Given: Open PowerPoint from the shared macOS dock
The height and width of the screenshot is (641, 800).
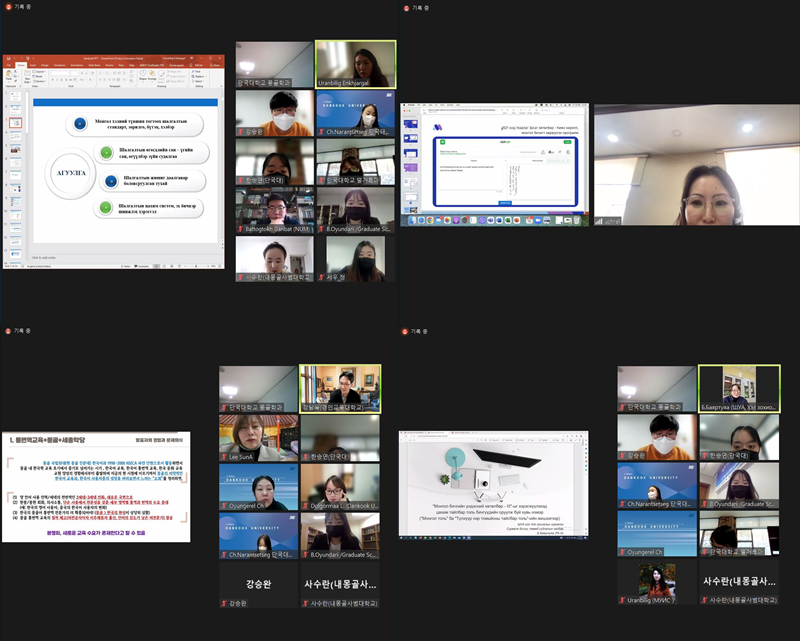Looking at the screenshot, I should point(517,220).
